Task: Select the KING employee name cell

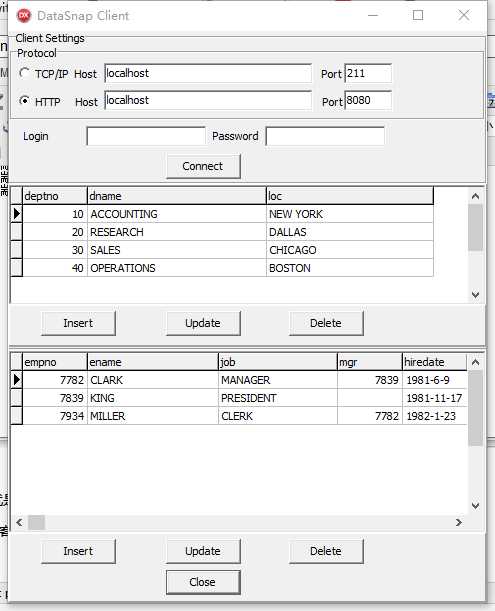Action: pos(153,398)
